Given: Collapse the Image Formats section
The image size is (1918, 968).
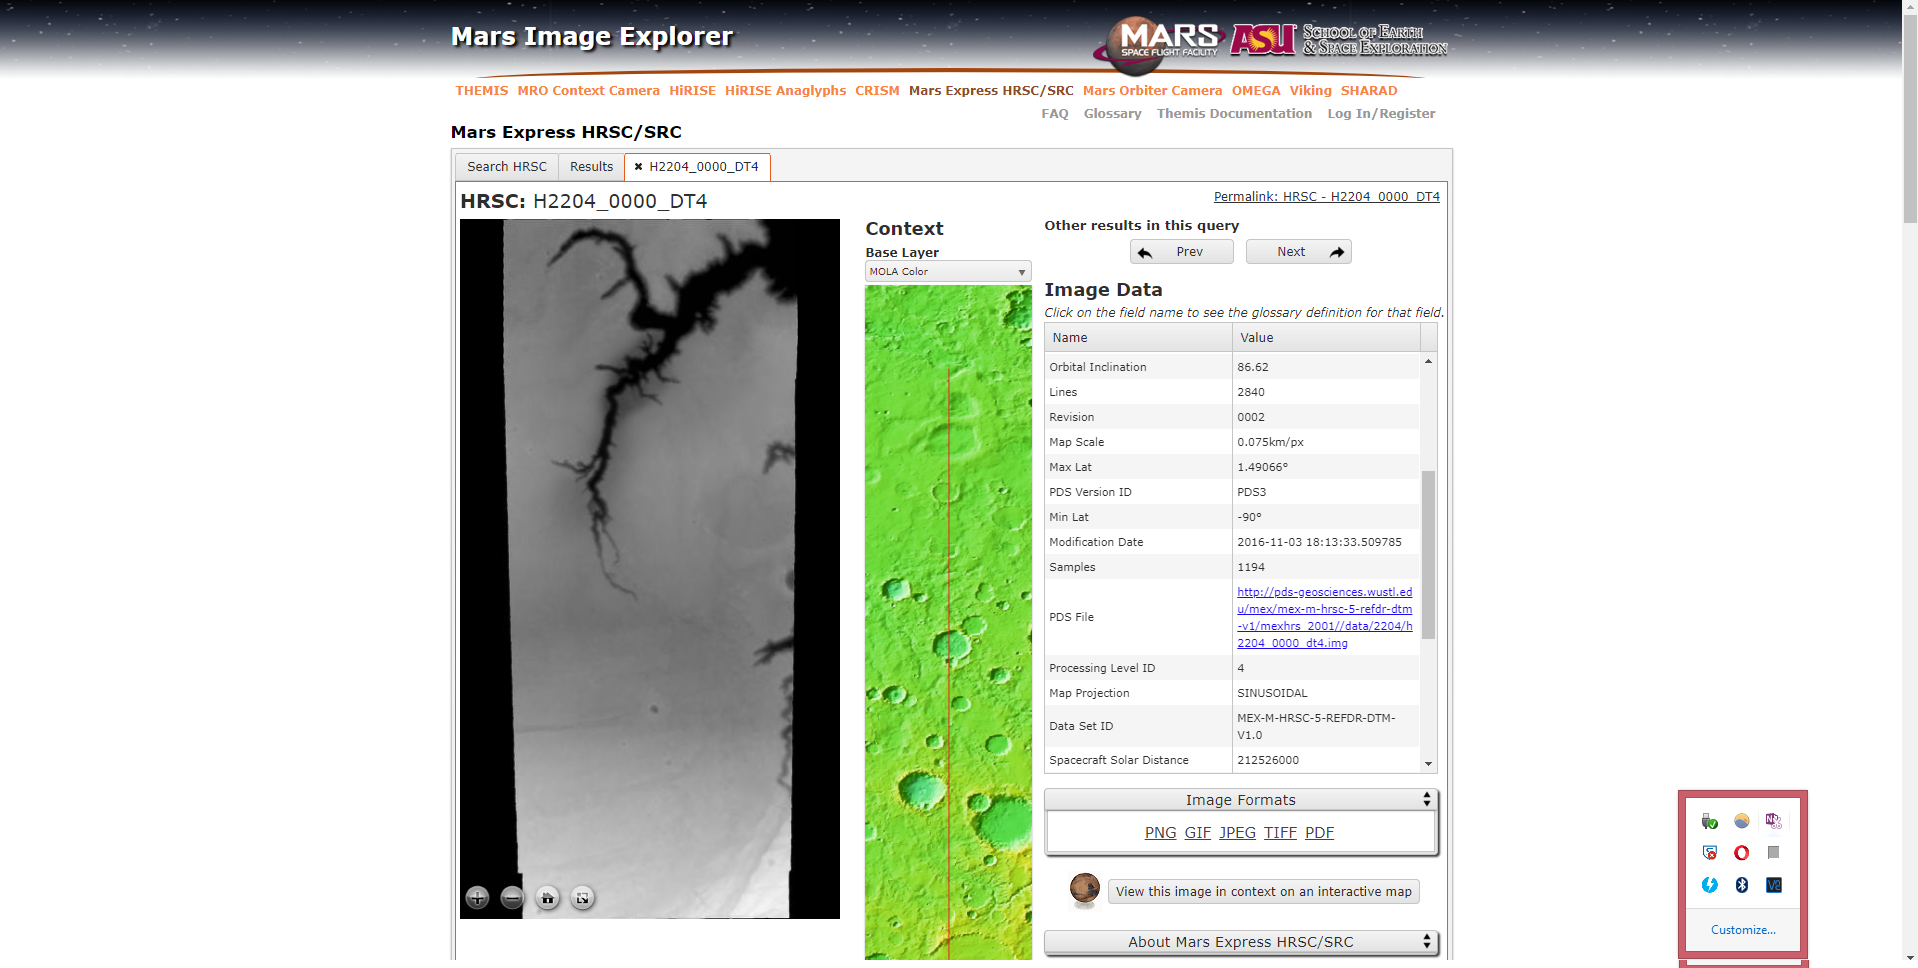Looking at the screenshot, I should click(x=1241, y=800).
